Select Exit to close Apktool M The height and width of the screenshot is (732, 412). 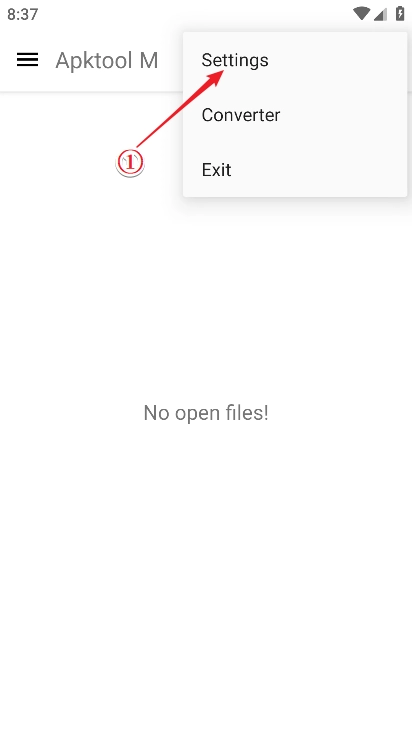point(295,169)
